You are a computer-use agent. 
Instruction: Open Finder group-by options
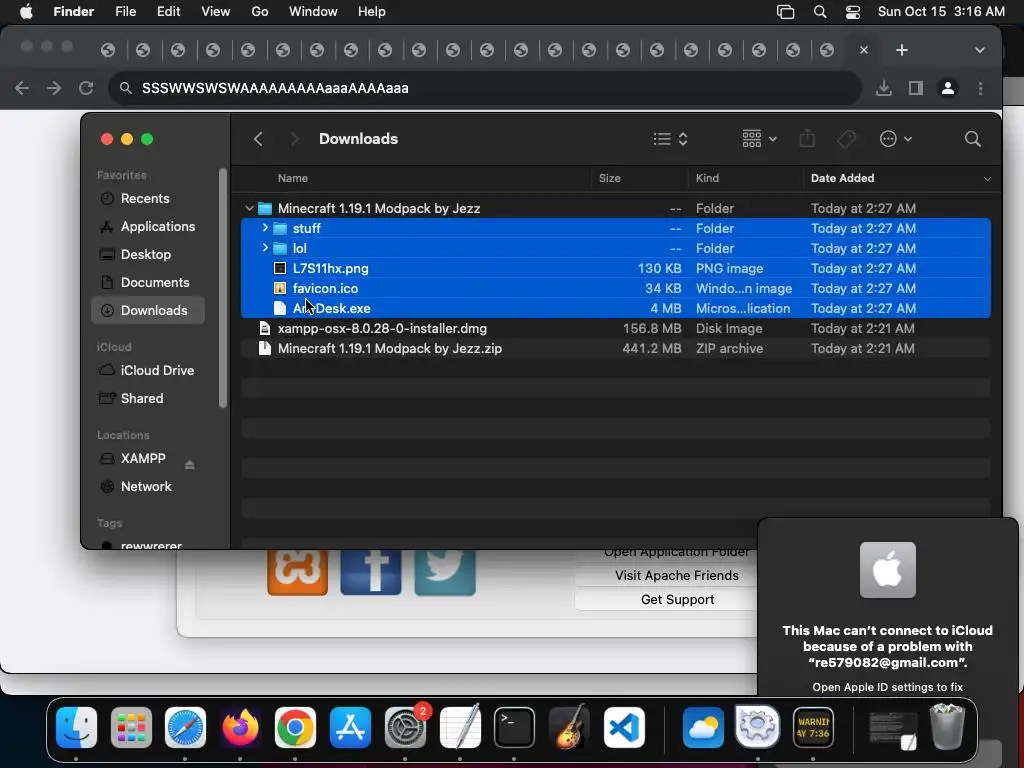tap(760, 138)
